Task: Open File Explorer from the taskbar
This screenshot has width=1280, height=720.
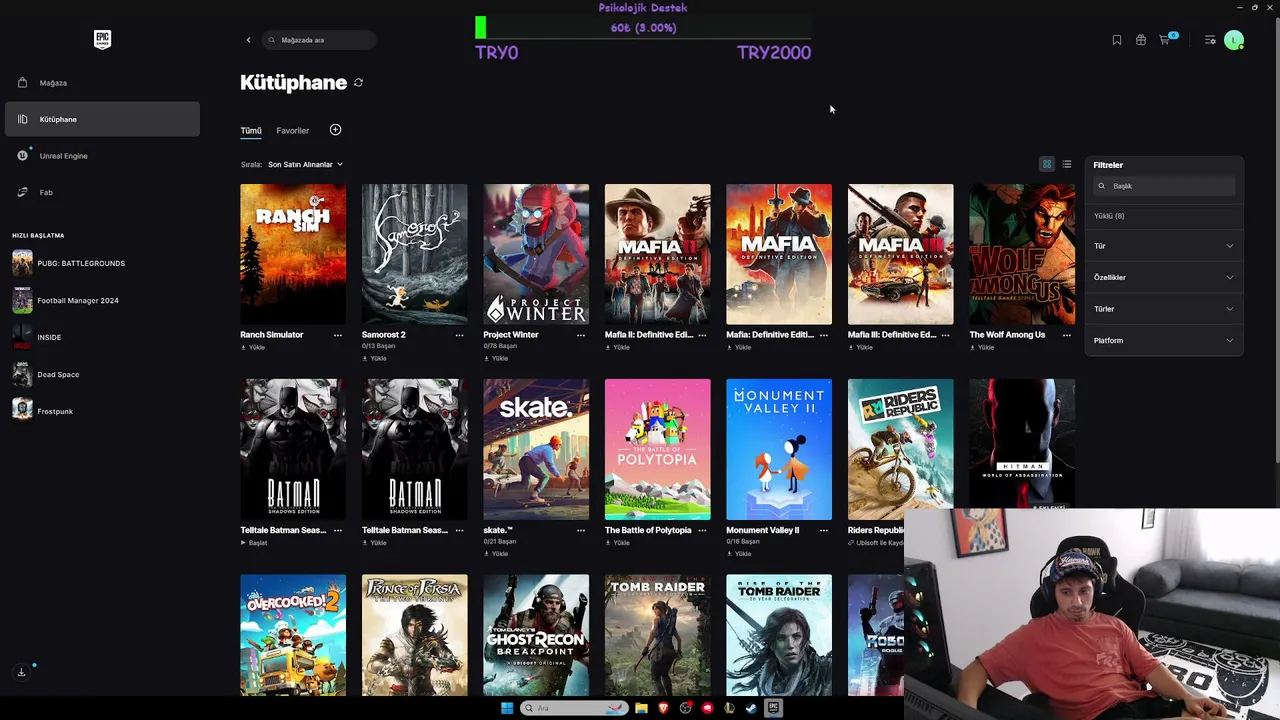Action: (x=641, y=708)
